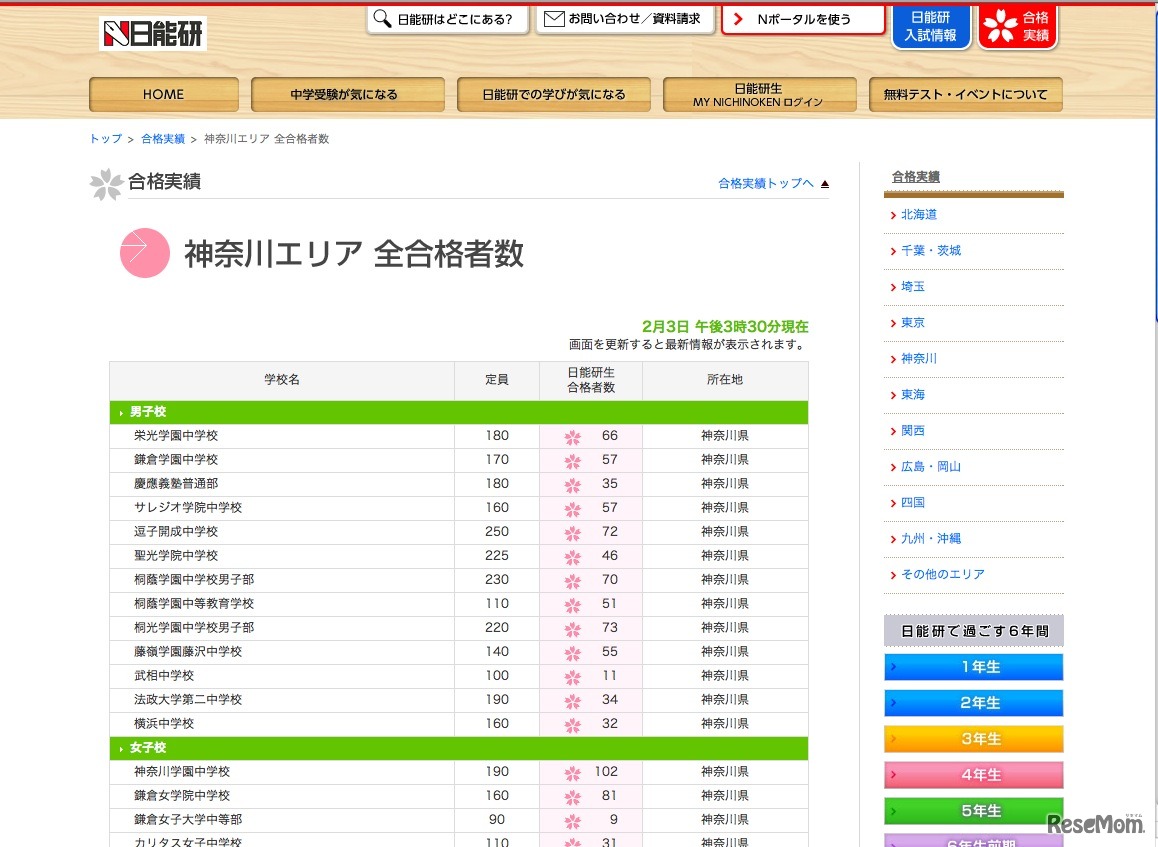Click the gray sakura icon beside 合格実績 heading
Image resolution: width=1158 pixels, height=847 pixels.
(x=106, y=184)
